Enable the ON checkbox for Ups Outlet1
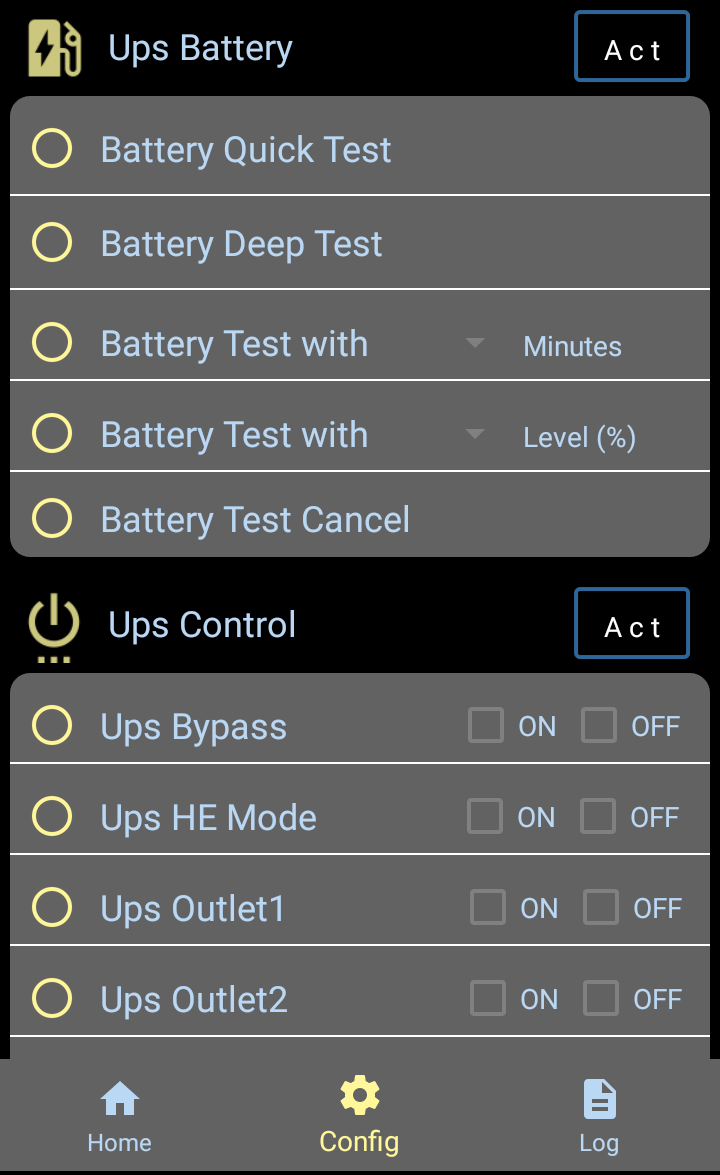This screenshot has height=1175, width=720. tap(488, 908)
